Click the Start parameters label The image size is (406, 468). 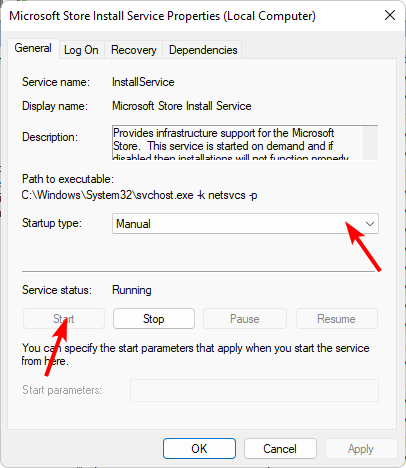[62, 390]
